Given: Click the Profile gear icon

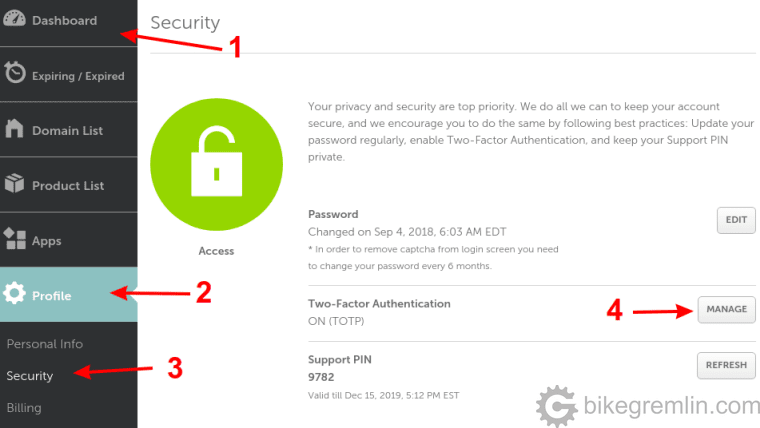Looking at the screenshot, I should point(15,293).
